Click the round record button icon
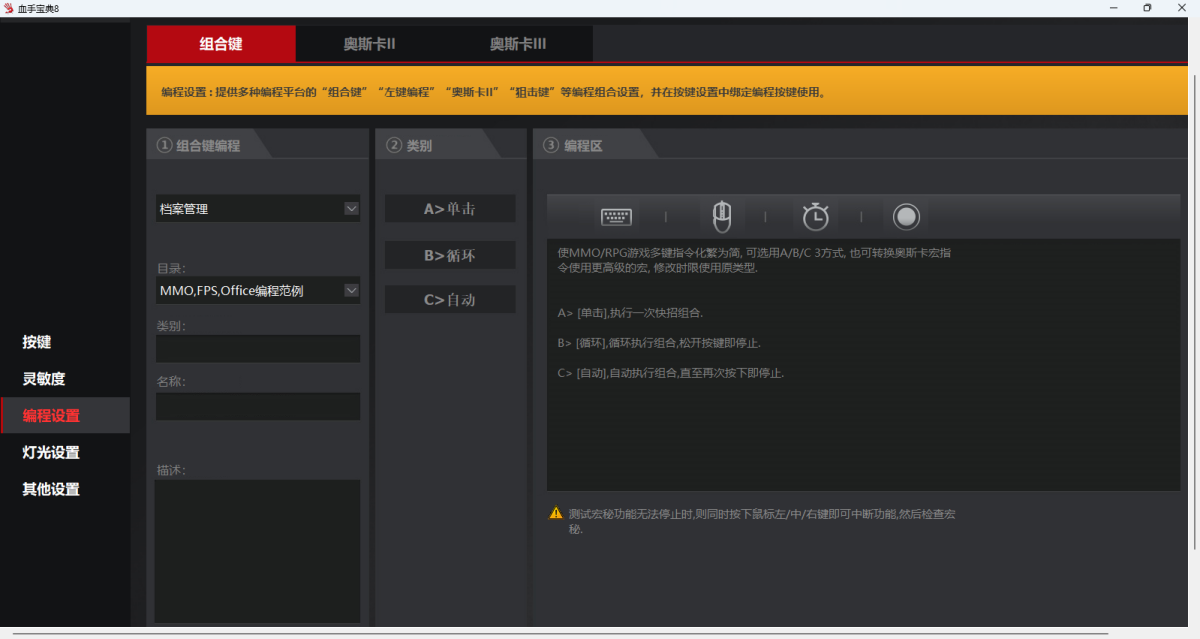The height and width of the screenshot is (639, 1200). [906, 216]
